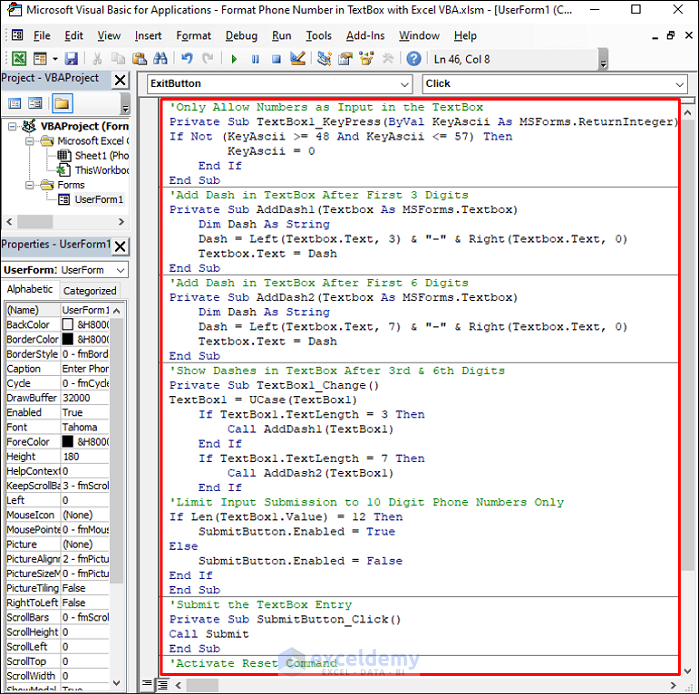Click the Design Mode icon

click(297, 59)
